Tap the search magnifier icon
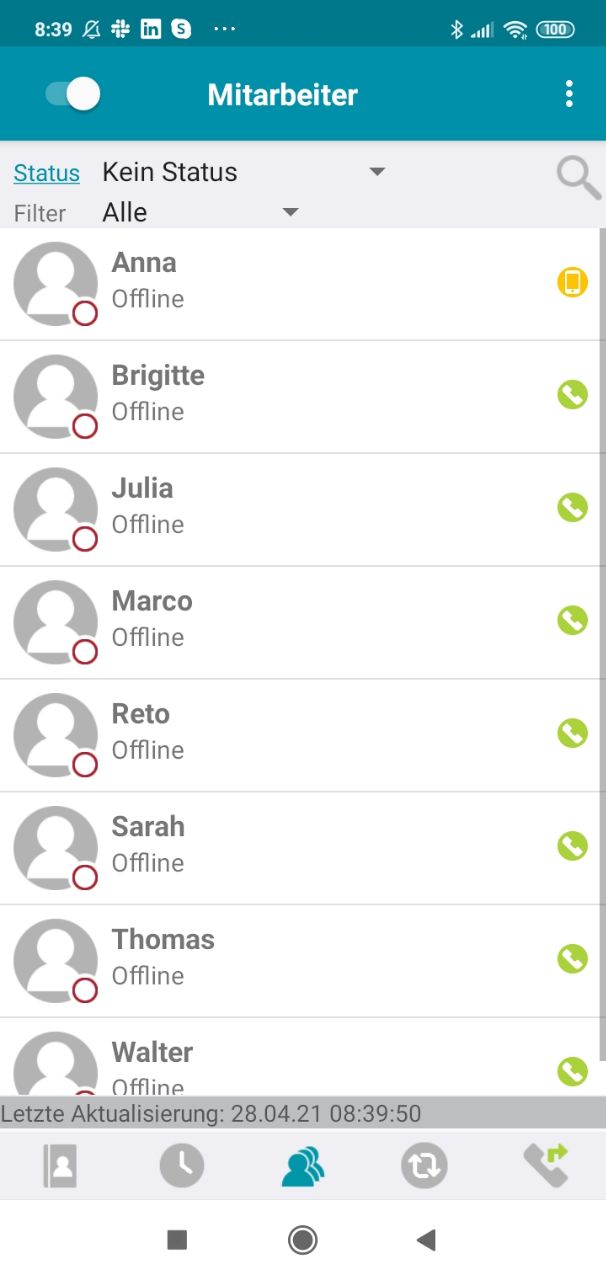The height and width of the screenshot is (1280, 606). click(578, 178)
